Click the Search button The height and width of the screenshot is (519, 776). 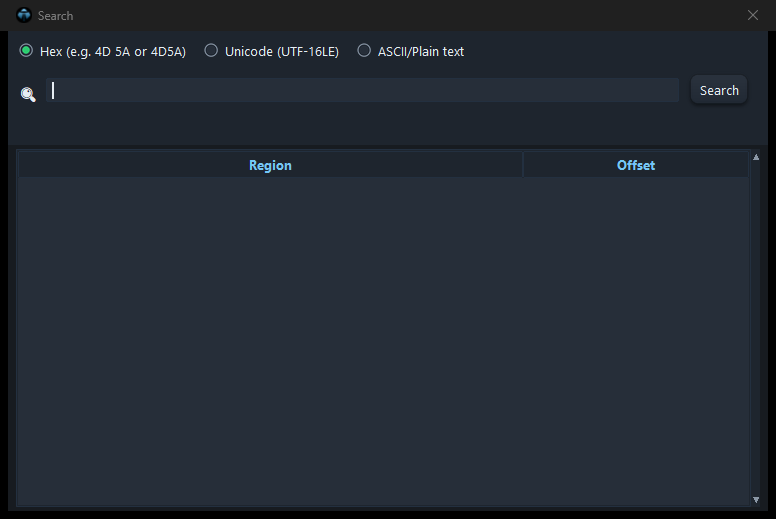pos(719,90)
